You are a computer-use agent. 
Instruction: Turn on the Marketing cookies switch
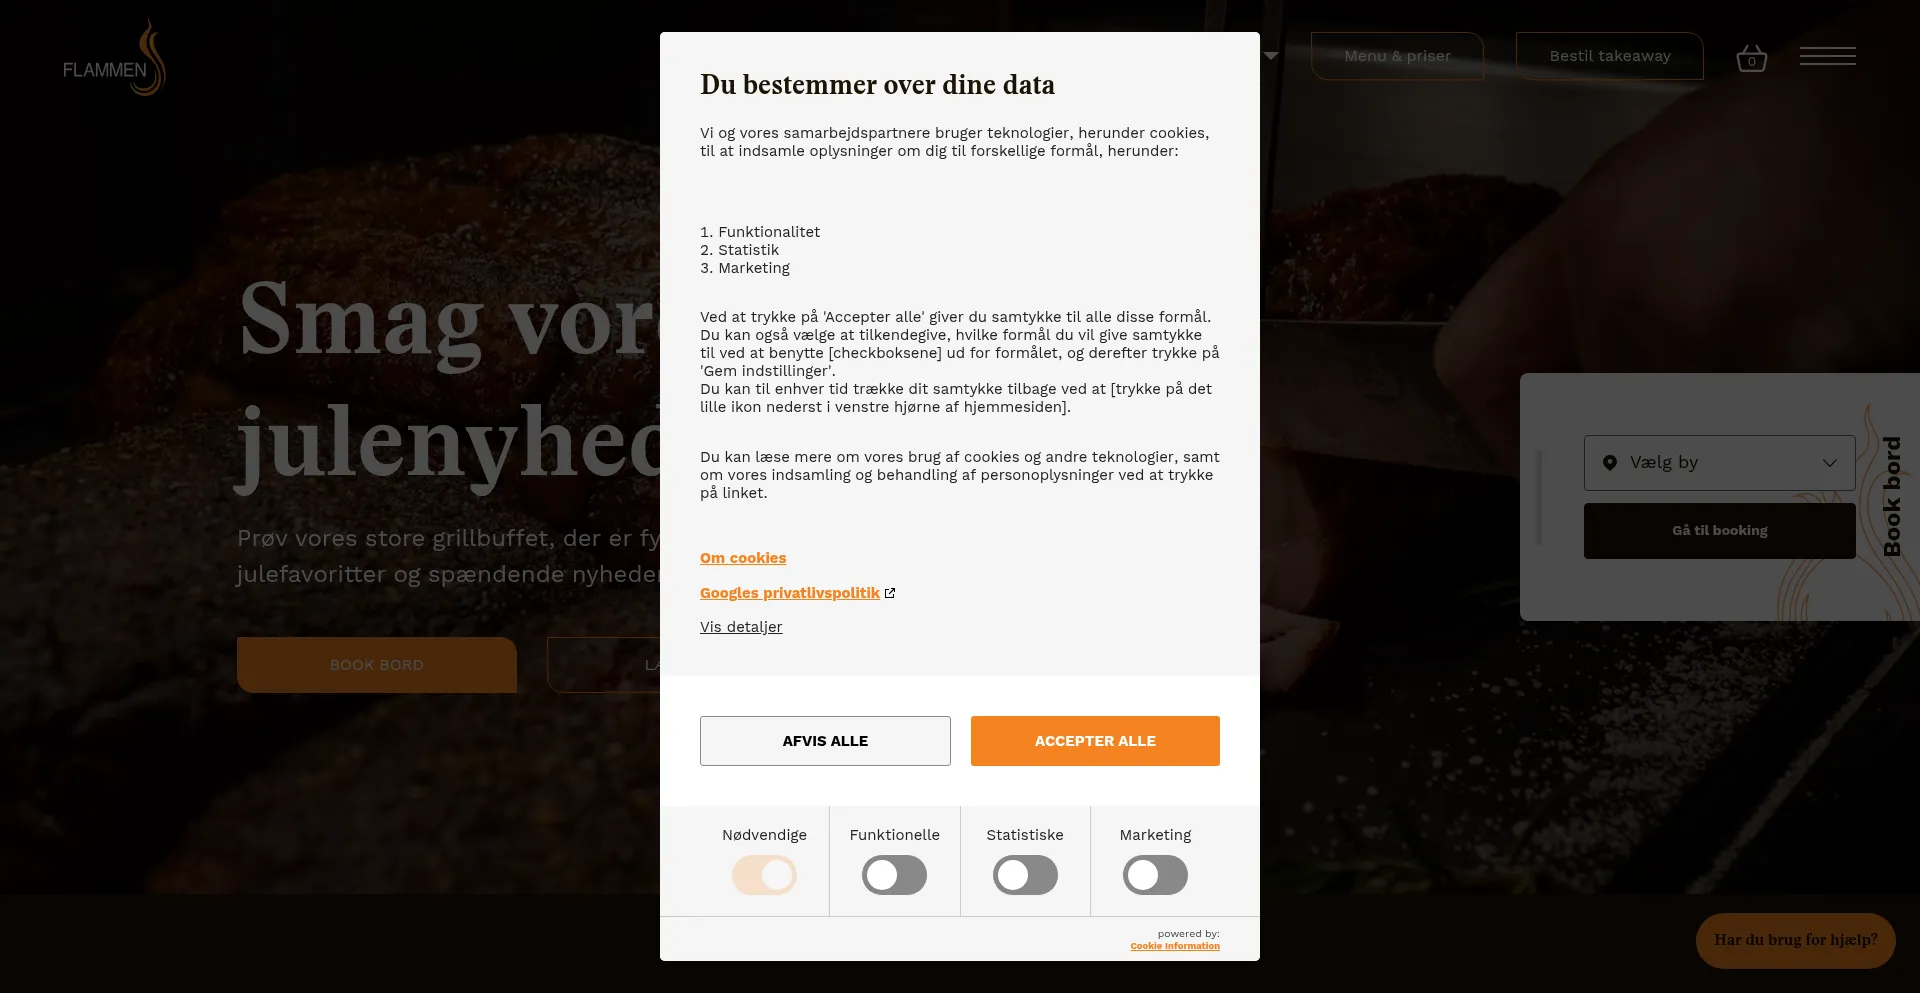point(1155,875)
